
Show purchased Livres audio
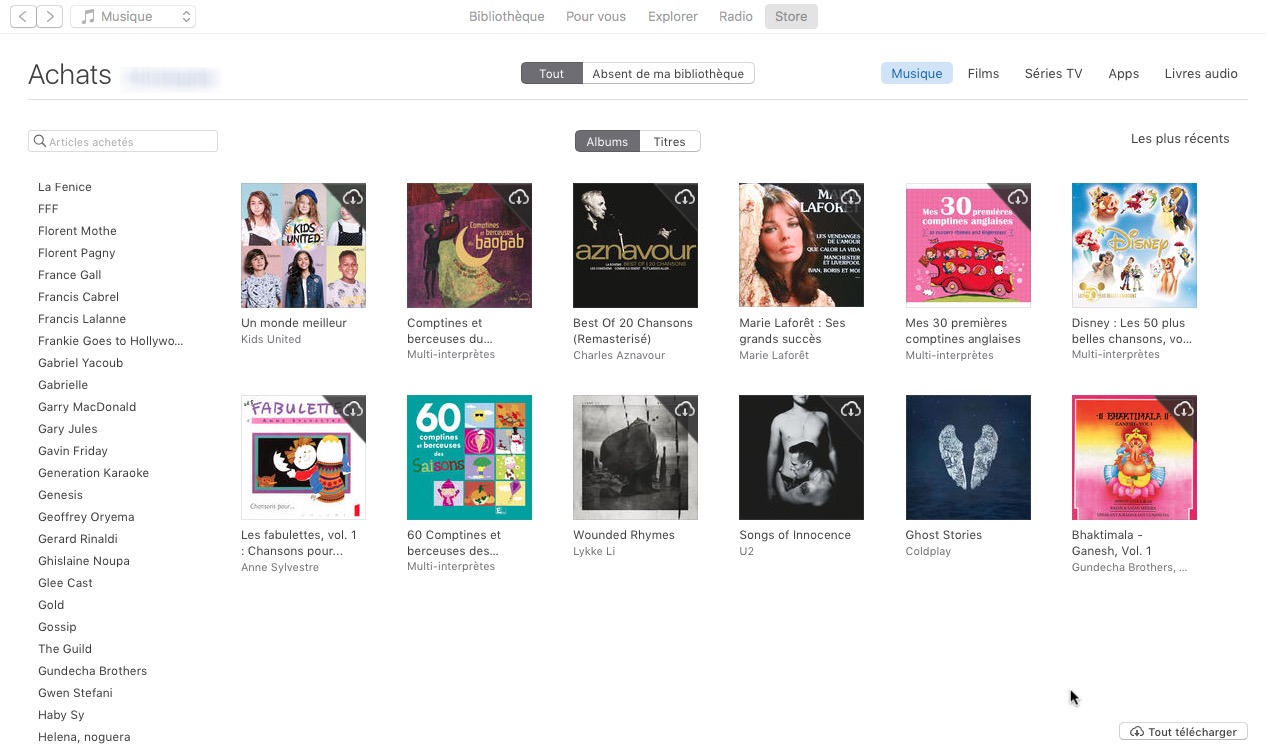(x=1201, y=73)
